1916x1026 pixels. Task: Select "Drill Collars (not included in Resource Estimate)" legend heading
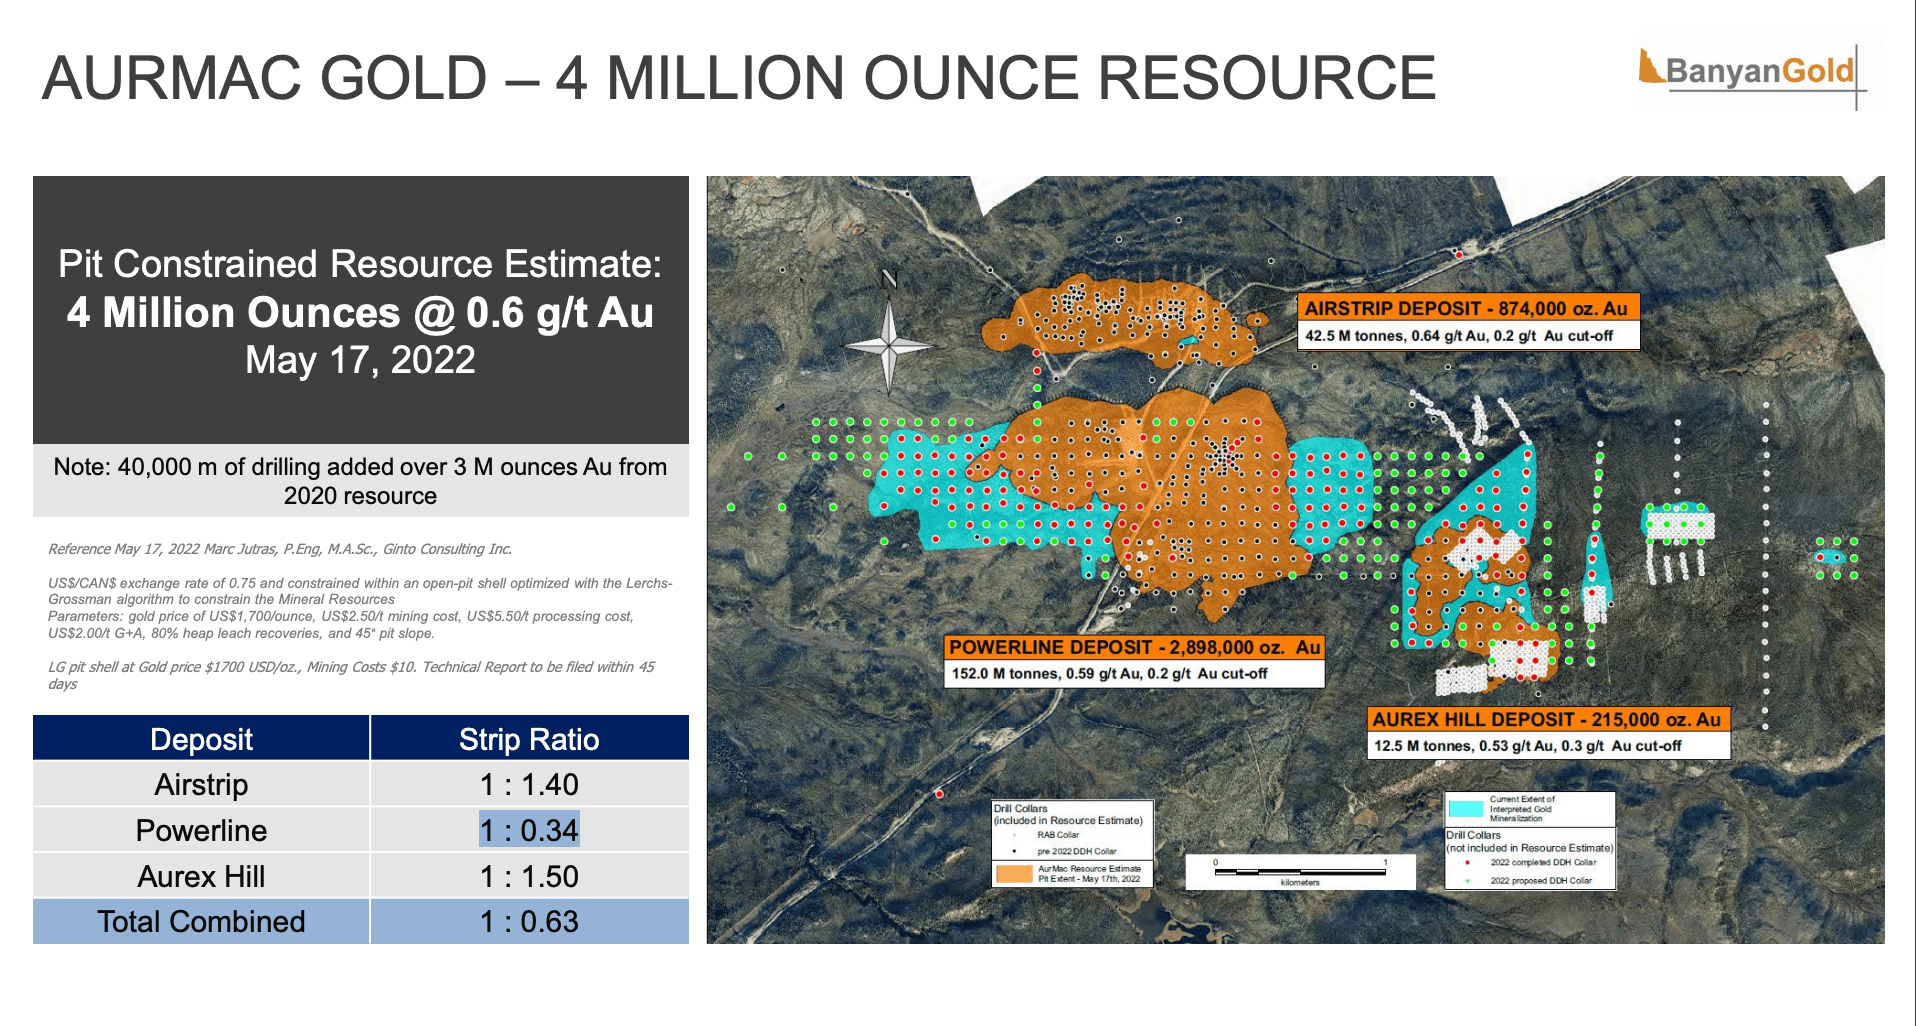1530,841
